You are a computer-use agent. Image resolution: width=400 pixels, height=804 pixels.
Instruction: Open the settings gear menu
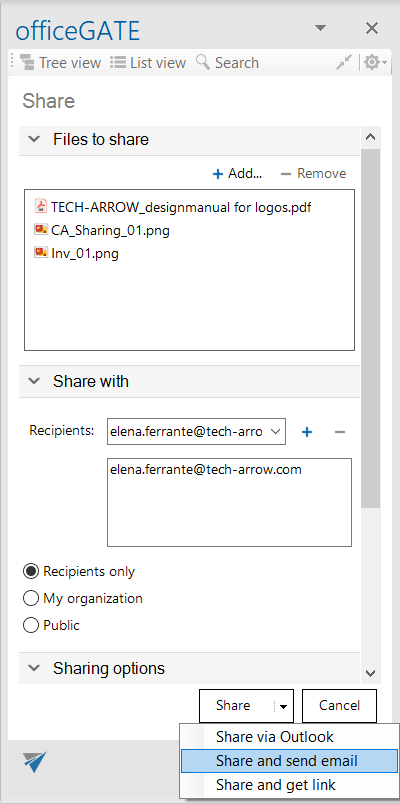pos(375,63)
